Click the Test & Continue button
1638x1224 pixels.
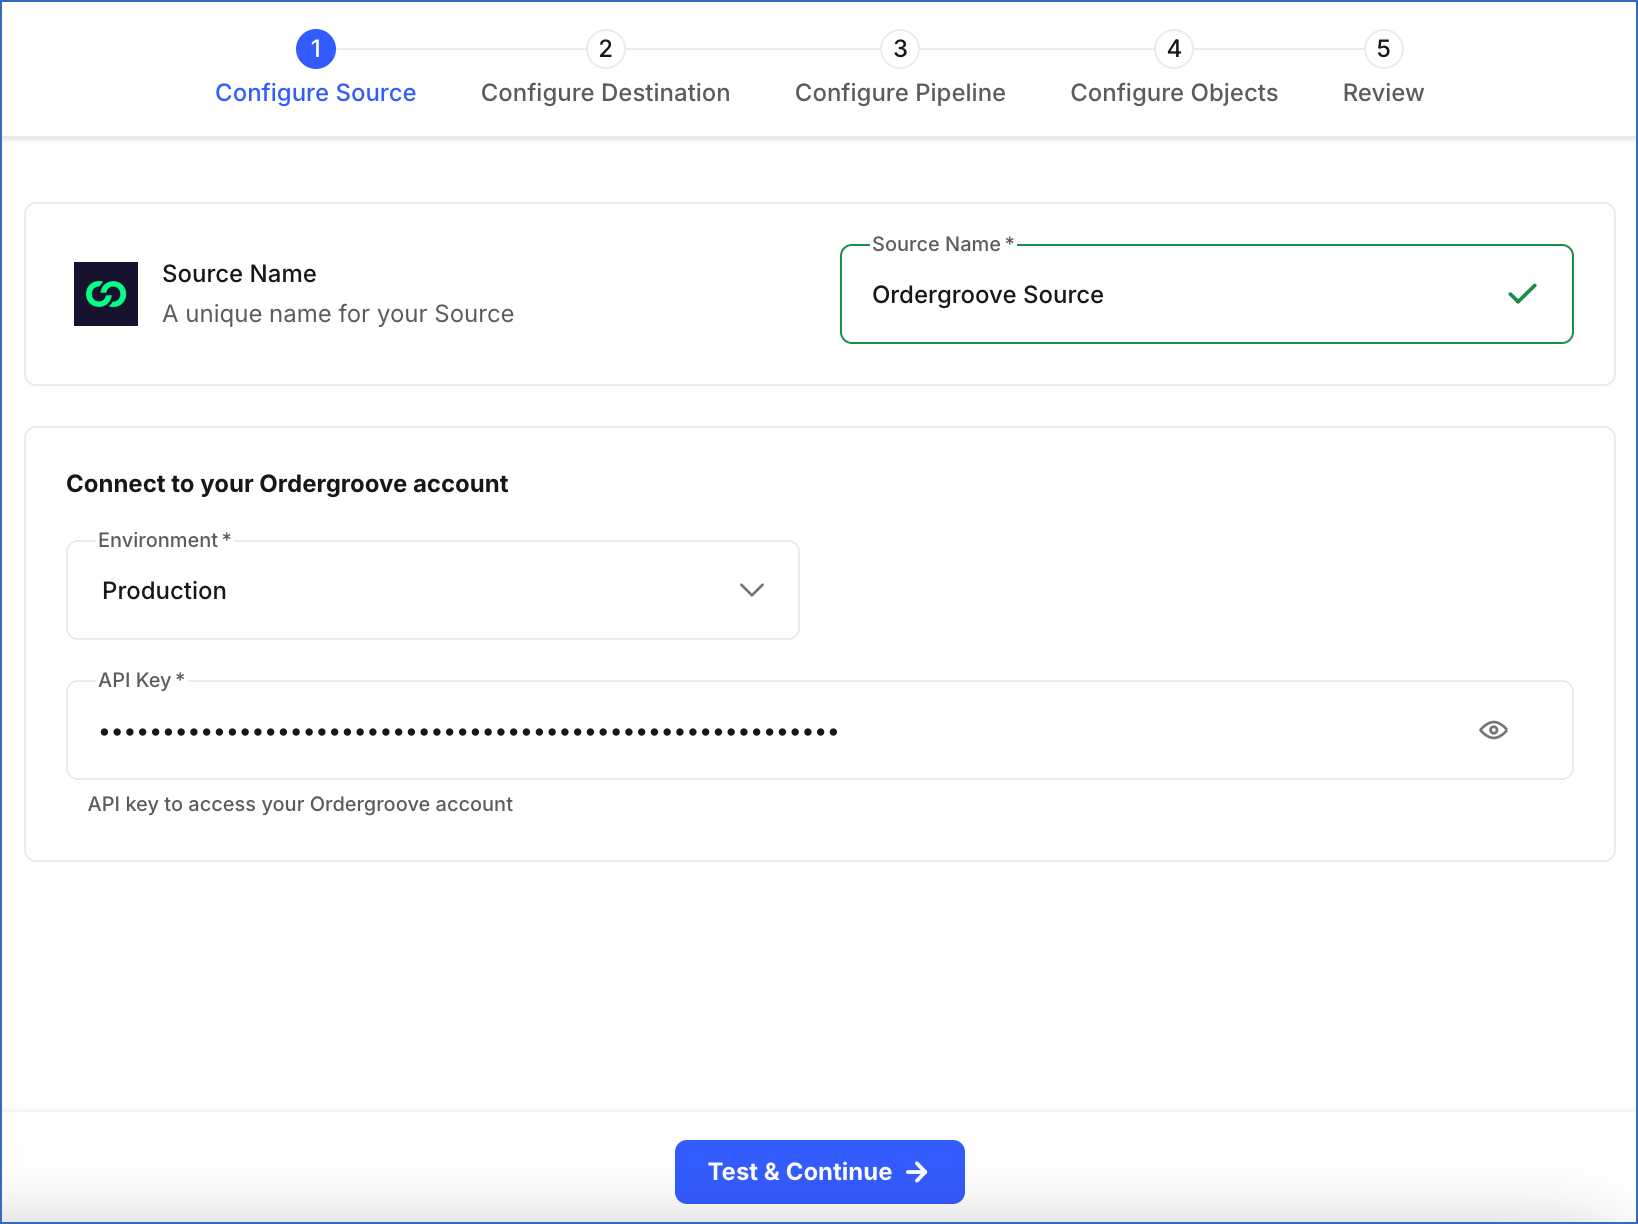[x=819, y=1172]
